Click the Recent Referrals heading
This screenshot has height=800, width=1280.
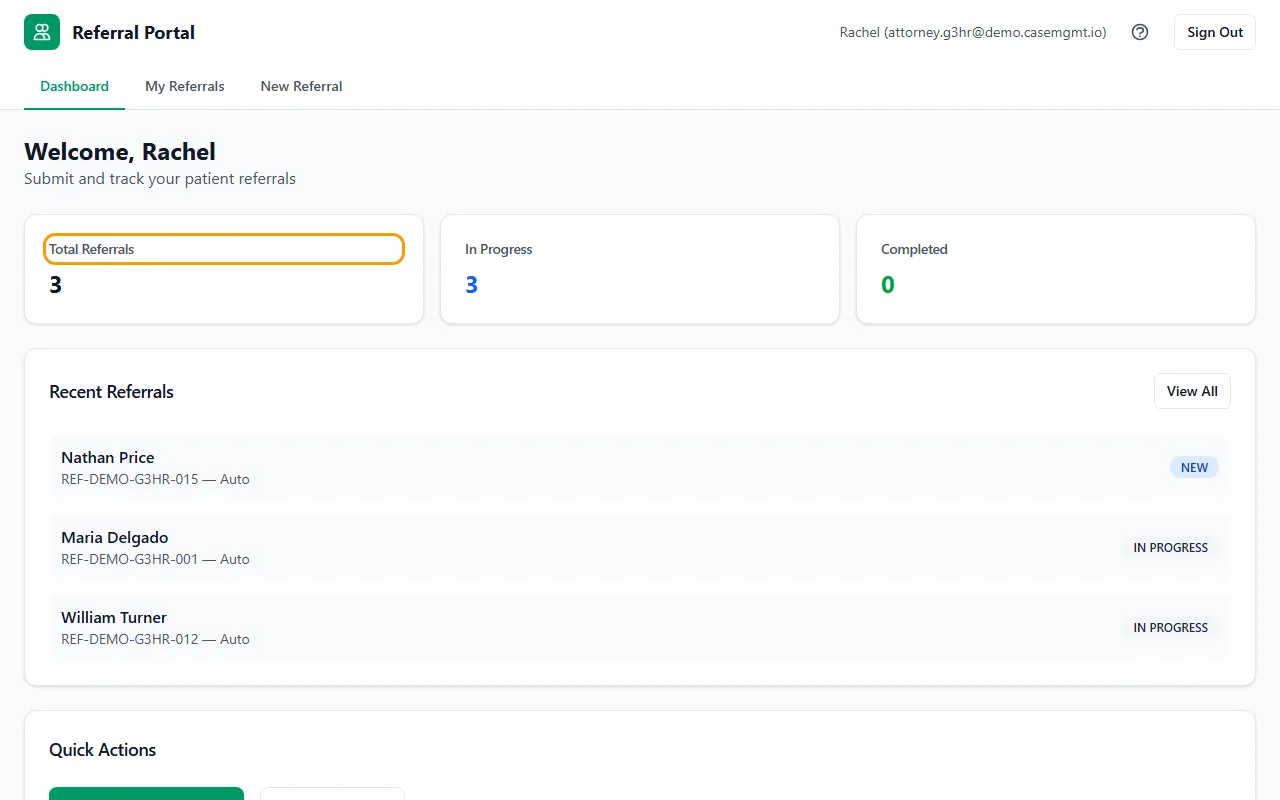point(111,391)
